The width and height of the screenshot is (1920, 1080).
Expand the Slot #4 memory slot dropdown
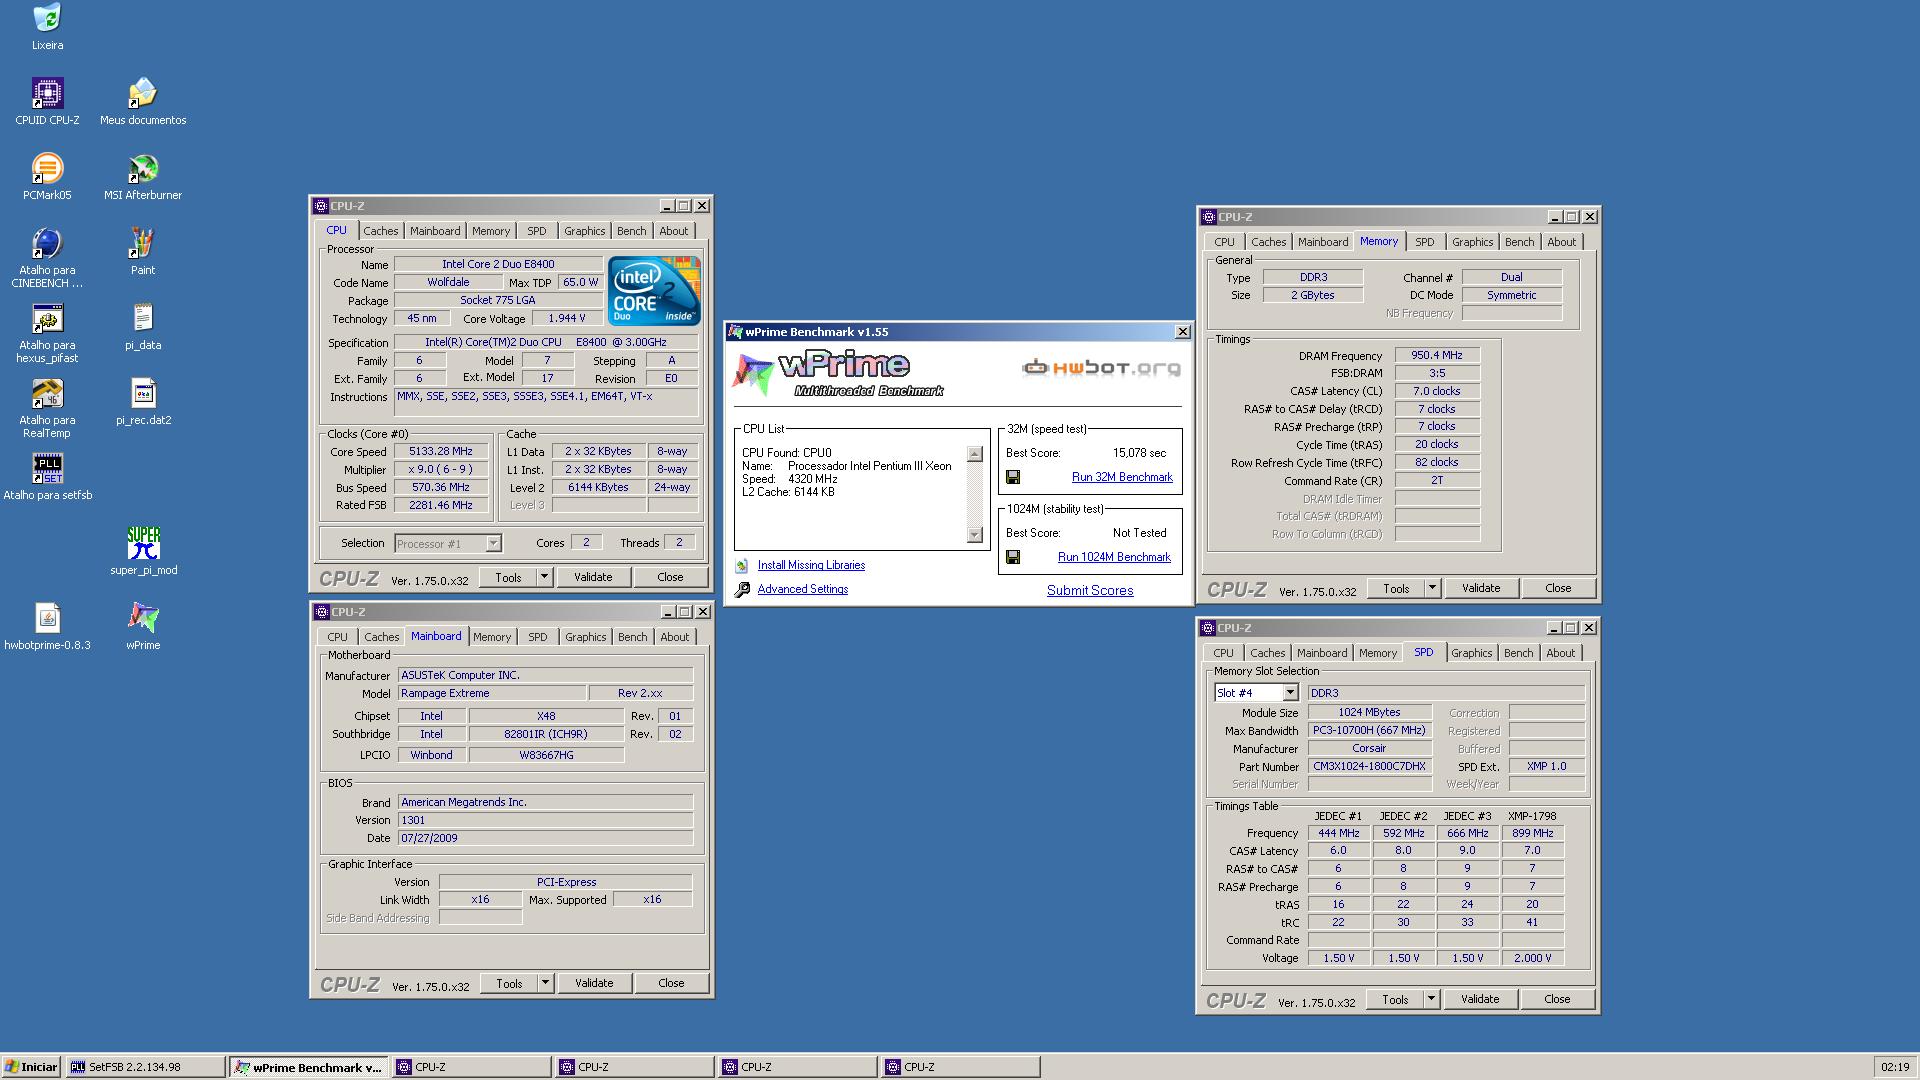pos(1290,693)
